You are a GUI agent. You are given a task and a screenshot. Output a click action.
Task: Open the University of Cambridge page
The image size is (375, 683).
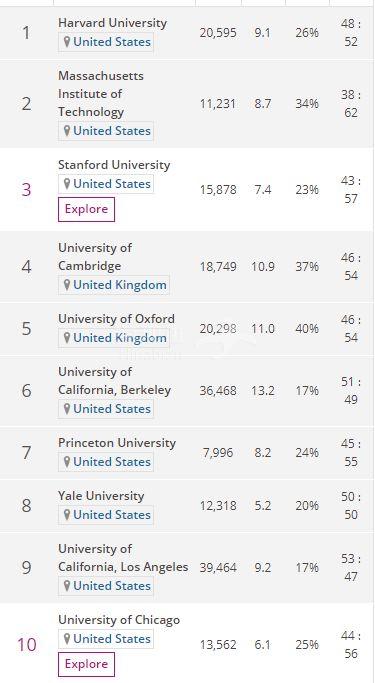95,257
